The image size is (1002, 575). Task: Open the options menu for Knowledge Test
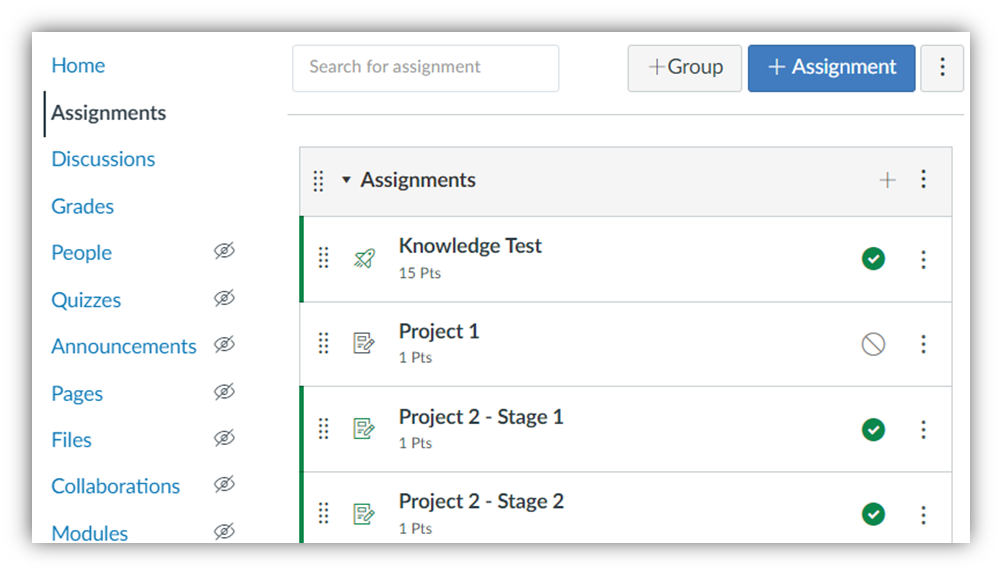(x=923, y=259)
